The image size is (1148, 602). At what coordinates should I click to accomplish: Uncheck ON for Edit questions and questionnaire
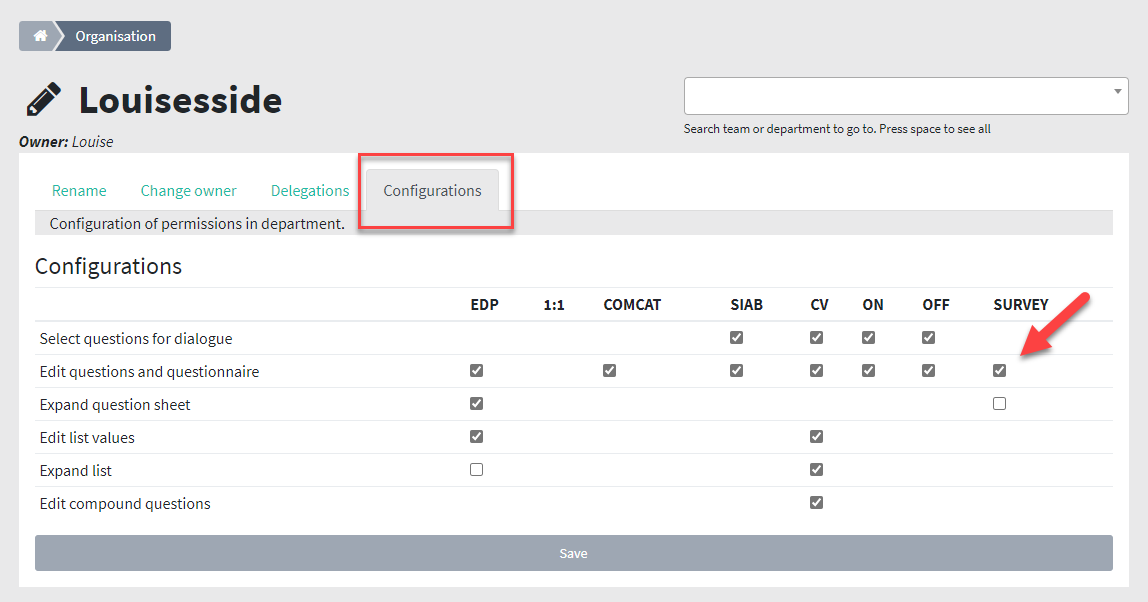[x=868, y=371]
